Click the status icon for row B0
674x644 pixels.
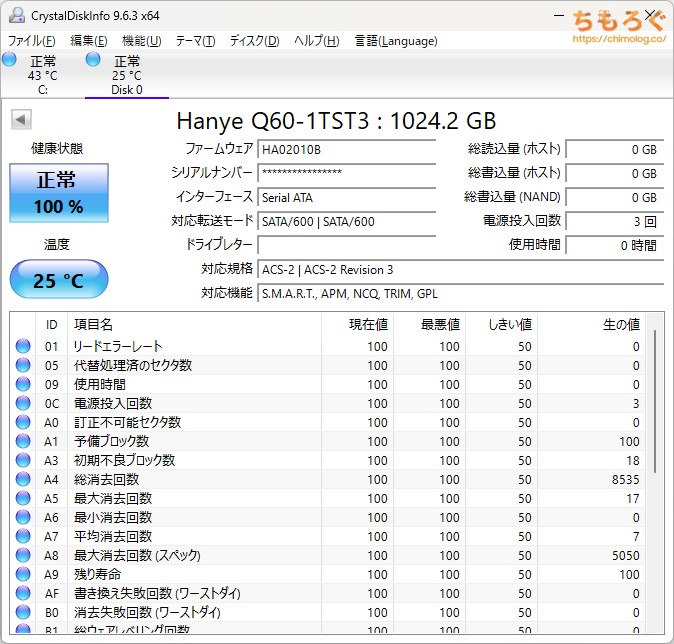(x=23, y=612)
